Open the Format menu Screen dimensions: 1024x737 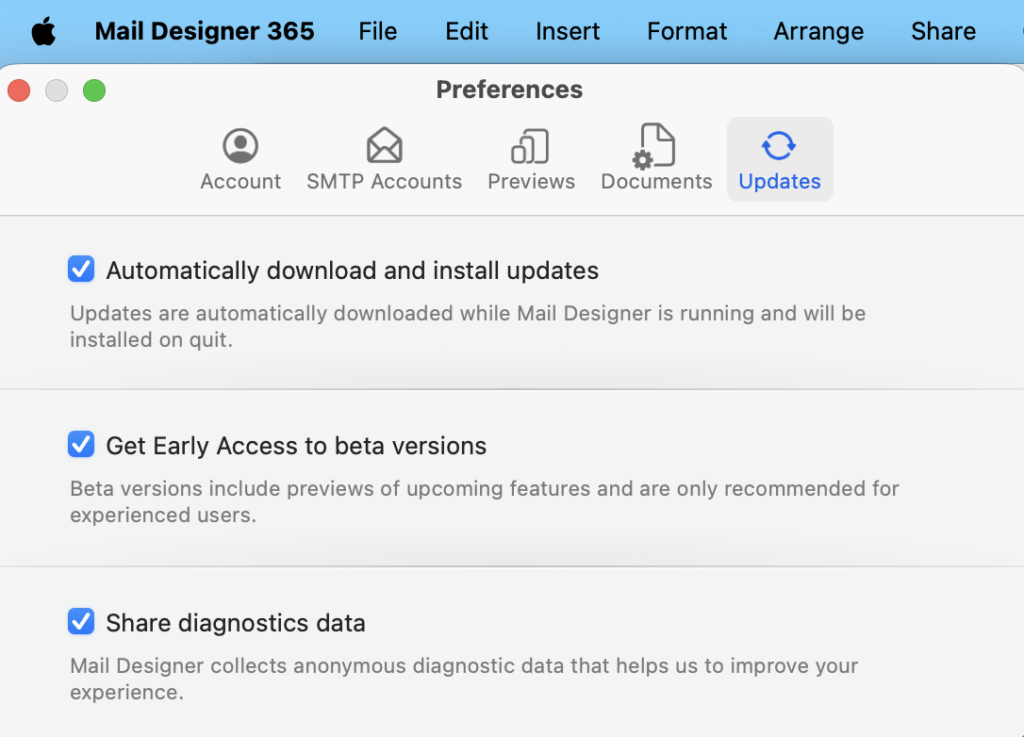(687, 31)
